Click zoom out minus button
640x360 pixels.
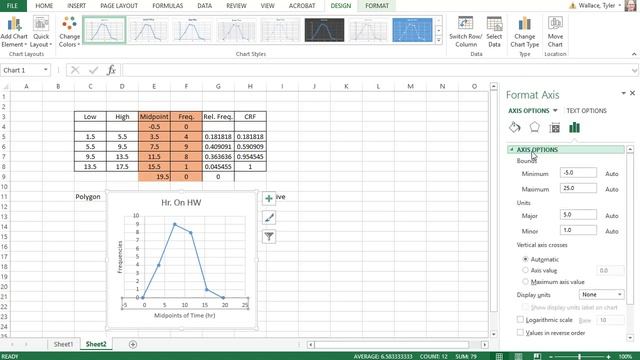coord(551,356)
